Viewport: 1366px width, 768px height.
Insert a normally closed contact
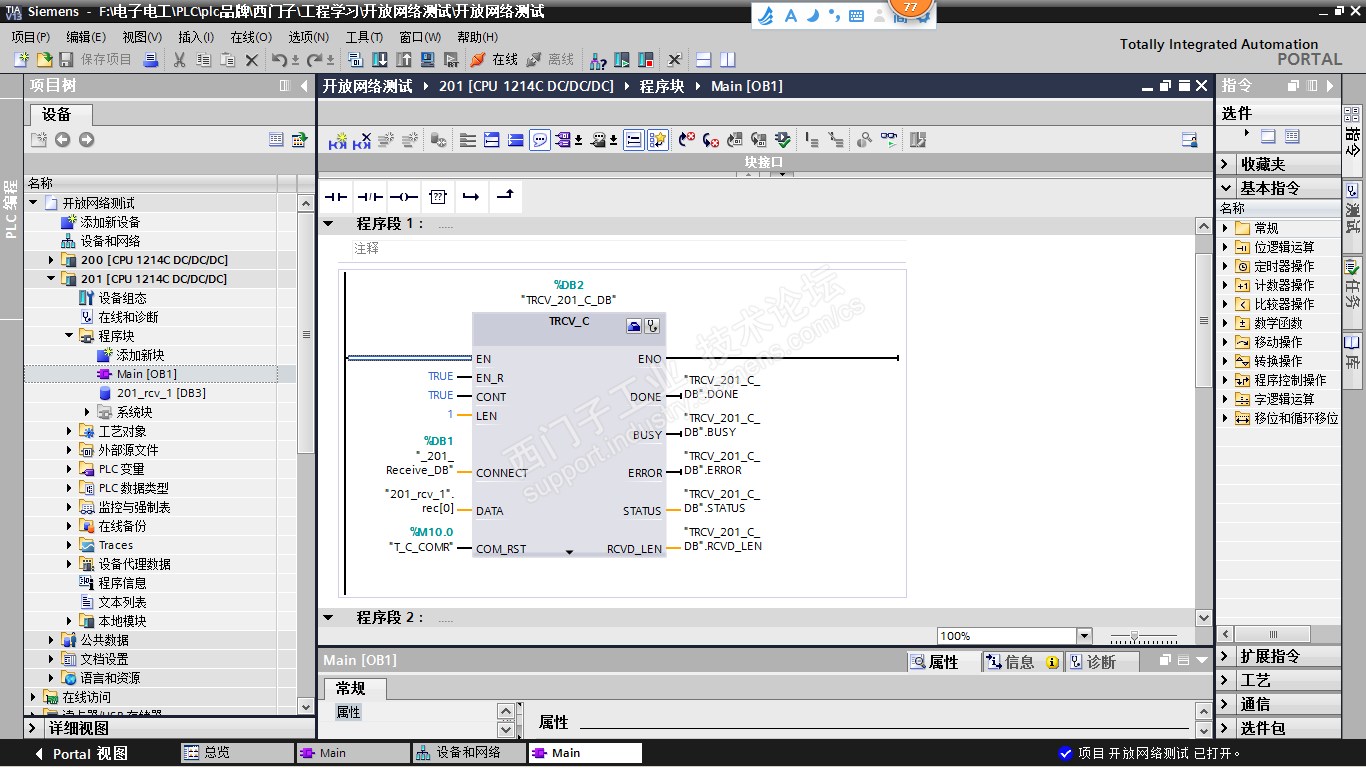[x=370, y=197]
